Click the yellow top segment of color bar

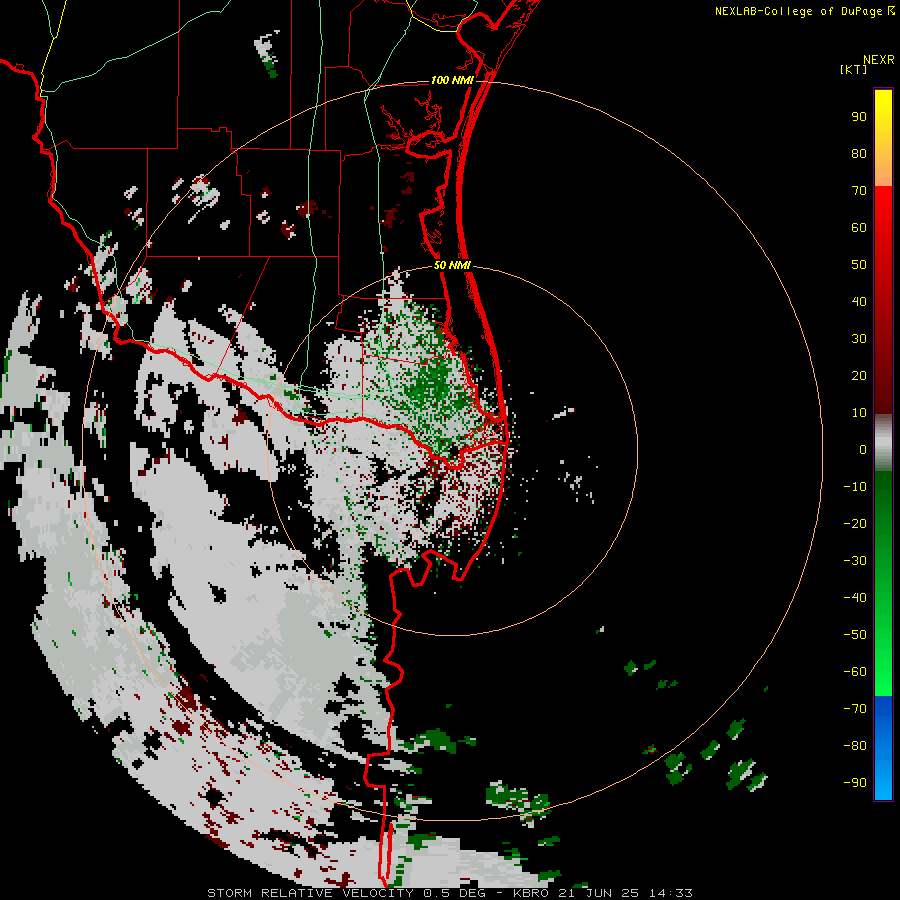tap(883, 138)
